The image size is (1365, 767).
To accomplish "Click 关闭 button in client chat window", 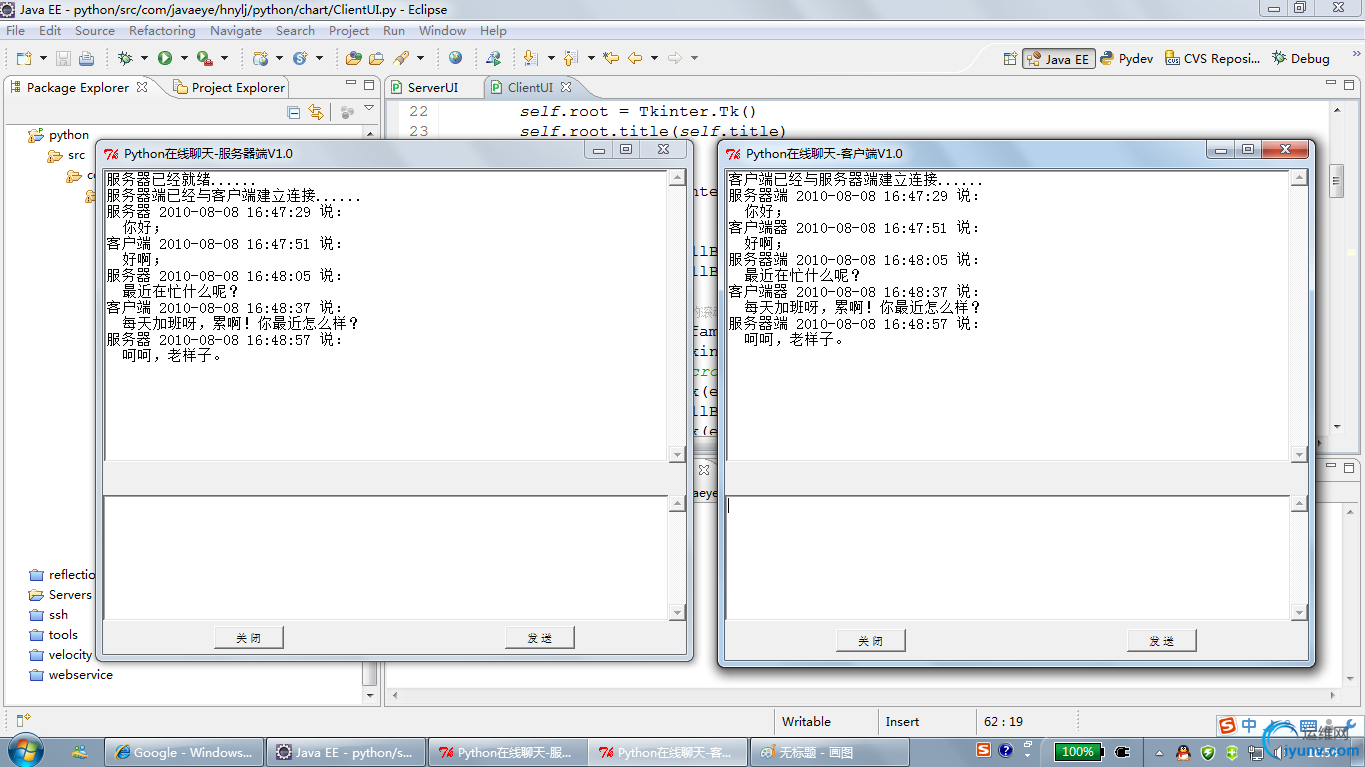I will pyautogui.click(x=871, y=641).
